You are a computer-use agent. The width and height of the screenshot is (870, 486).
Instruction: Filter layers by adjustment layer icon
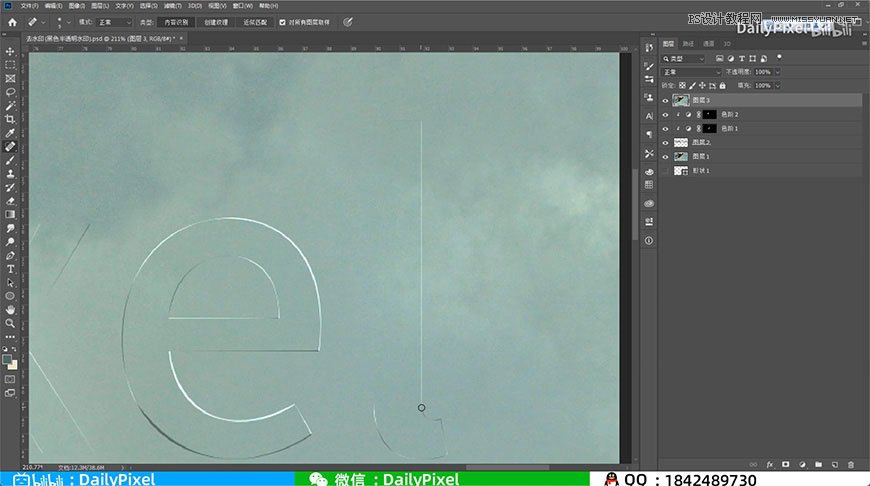coord(730,58)
